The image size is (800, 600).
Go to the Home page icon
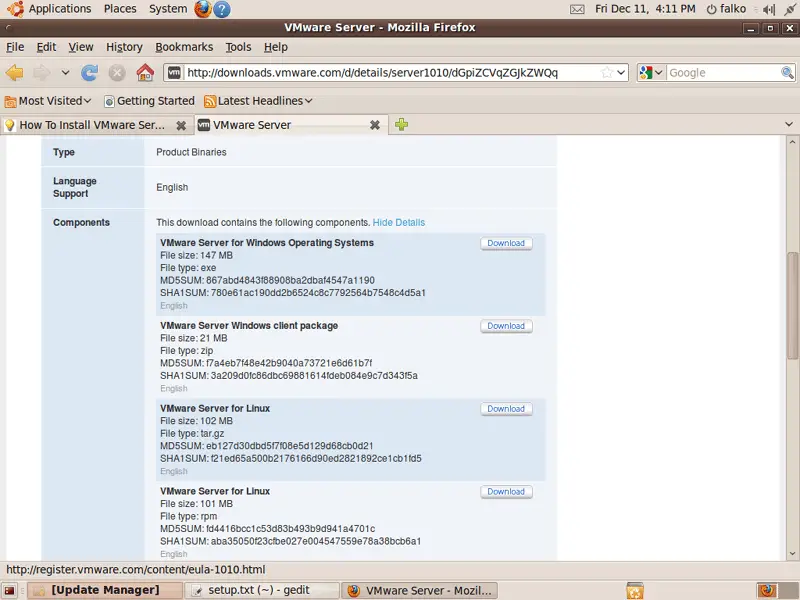point(145,73)
